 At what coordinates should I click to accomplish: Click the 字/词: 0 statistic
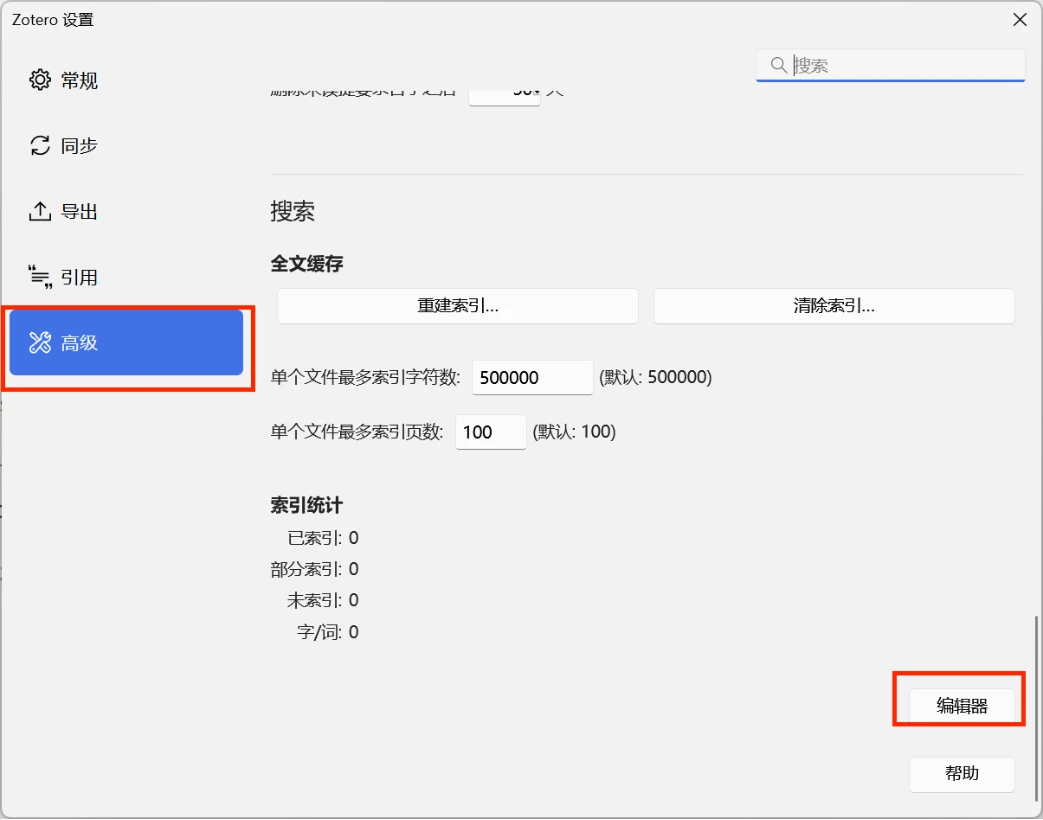tap(327, 632)
